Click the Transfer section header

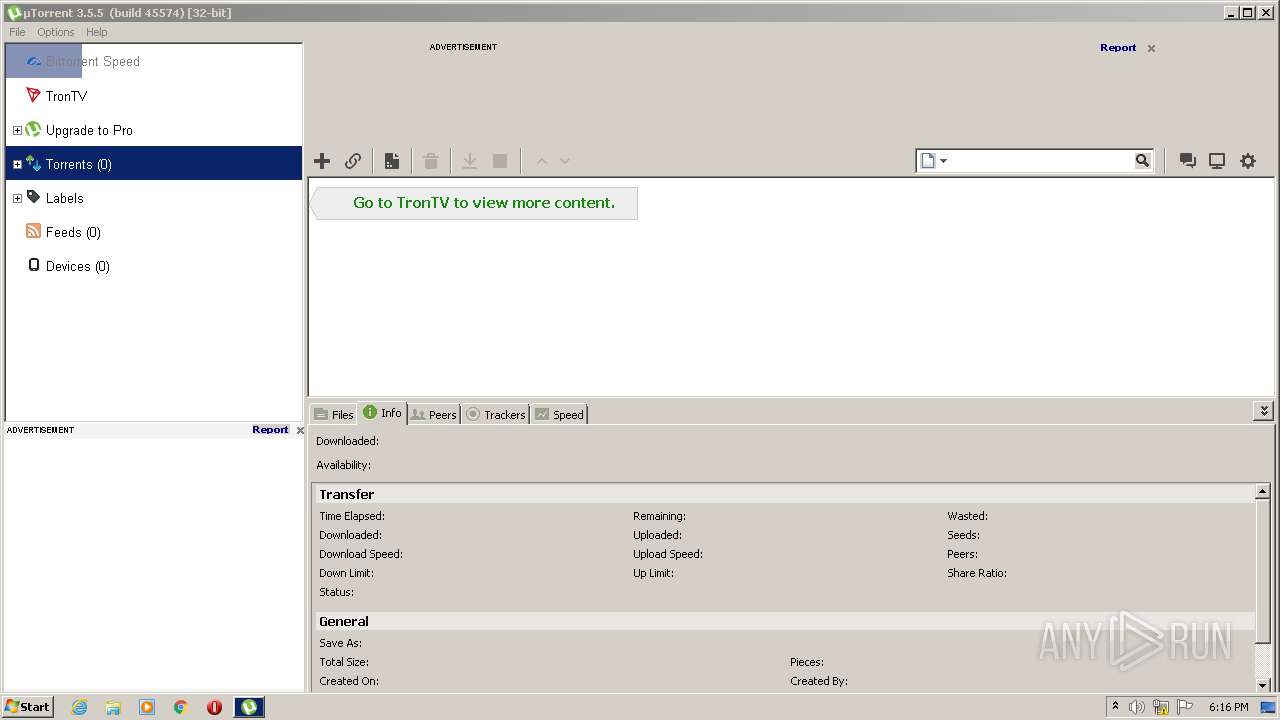(784, 494)
